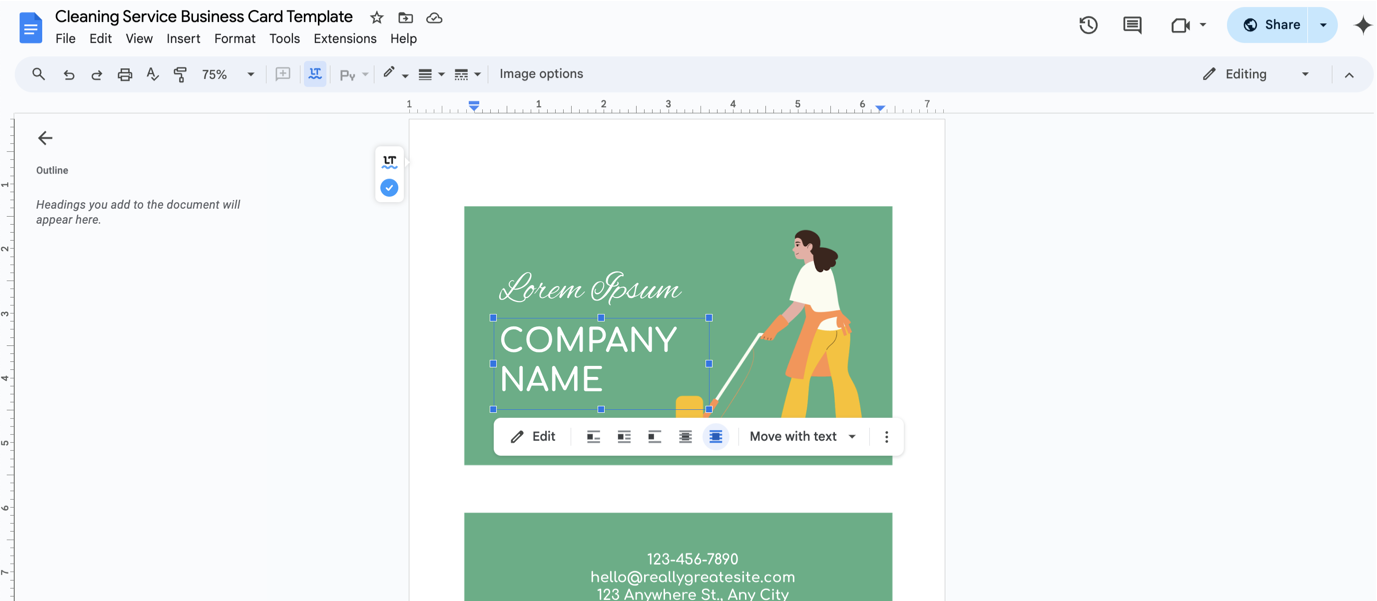Open the Insert menu
Viewport: 1377px width, 601px height.
click(x=183, y=38)
